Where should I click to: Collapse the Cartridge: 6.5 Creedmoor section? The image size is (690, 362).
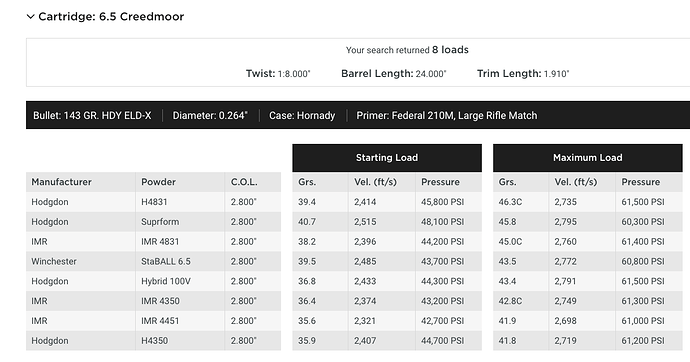tap(30, 17)
